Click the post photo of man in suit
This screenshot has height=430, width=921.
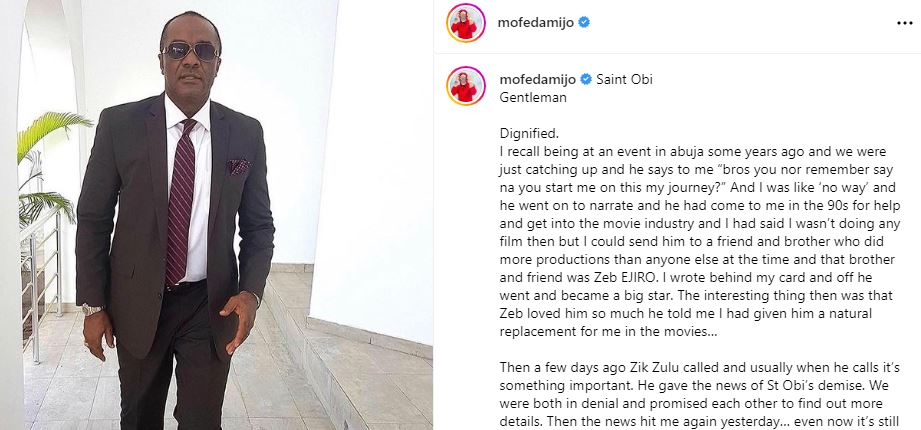(216, 215)
